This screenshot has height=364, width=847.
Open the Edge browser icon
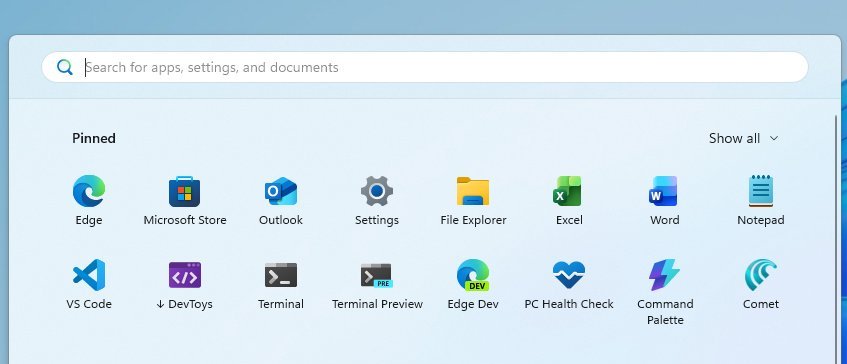[x=89, y=191]
